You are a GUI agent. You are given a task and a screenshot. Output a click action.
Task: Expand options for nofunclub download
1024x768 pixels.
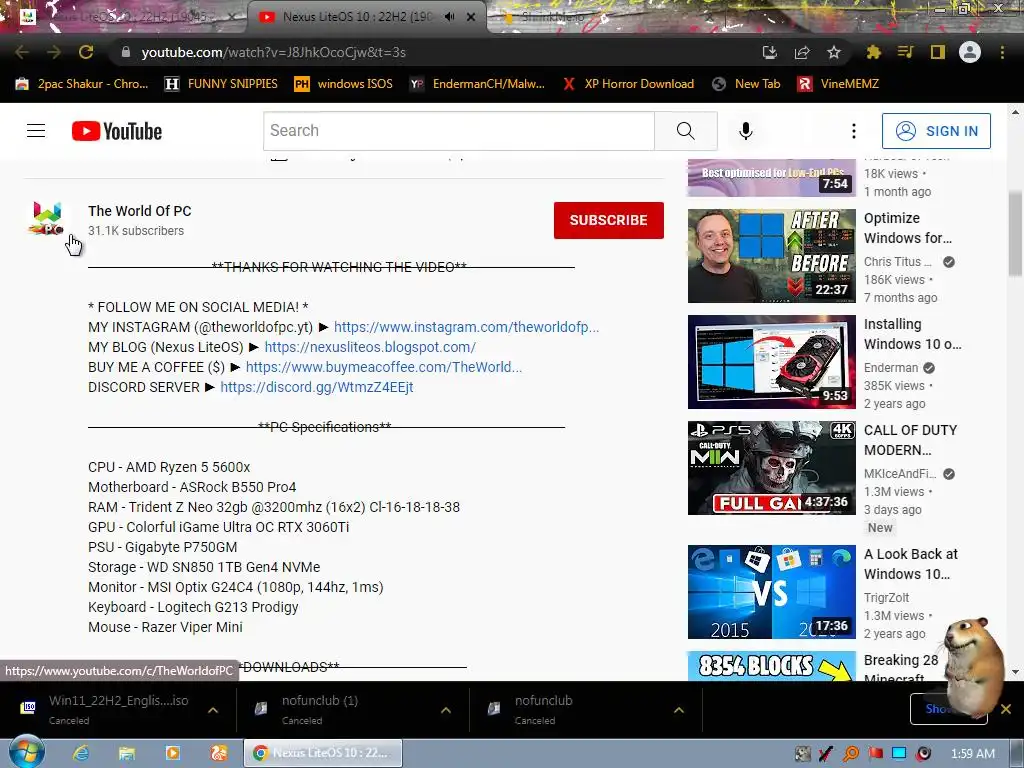point(679,710)
